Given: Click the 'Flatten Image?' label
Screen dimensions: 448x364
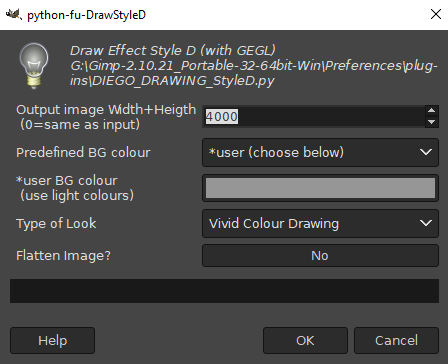Looking at the screenshot, I should [x=63, y=256].
